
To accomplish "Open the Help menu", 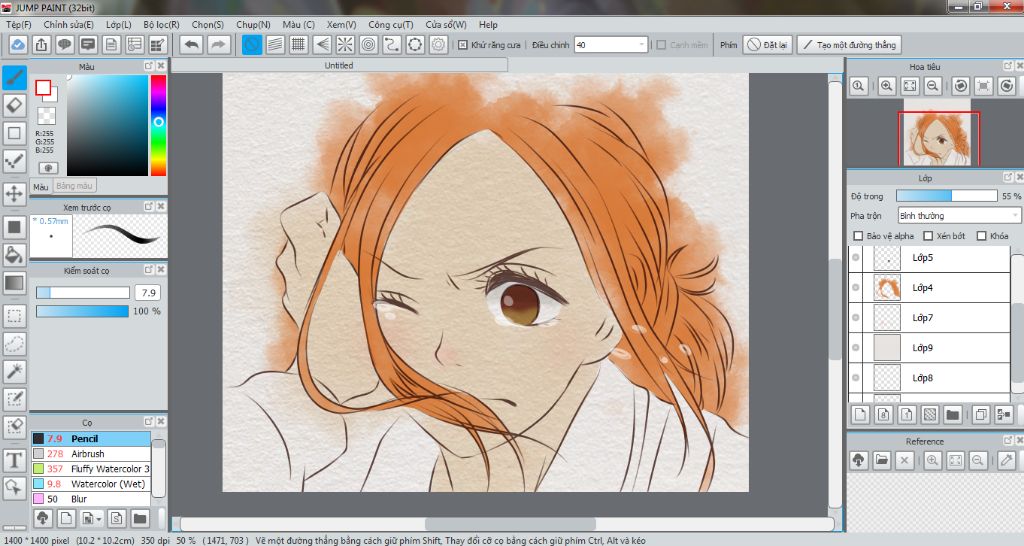I will click(488, 24).
